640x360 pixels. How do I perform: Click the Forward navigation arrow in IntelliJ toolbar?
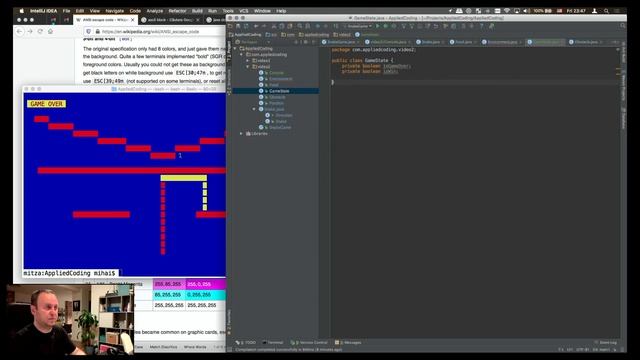pyautogui.click(x=264, y=26)
